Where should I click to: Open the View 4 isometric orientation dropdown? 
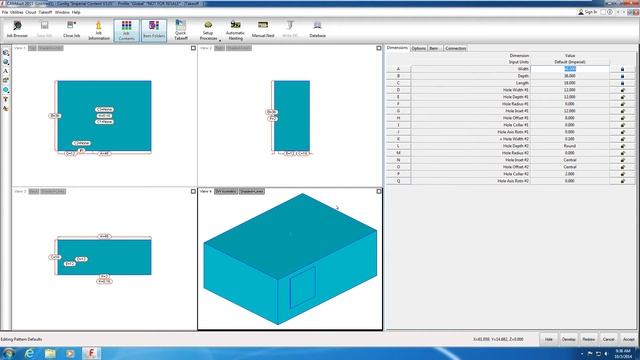point(226,191)
